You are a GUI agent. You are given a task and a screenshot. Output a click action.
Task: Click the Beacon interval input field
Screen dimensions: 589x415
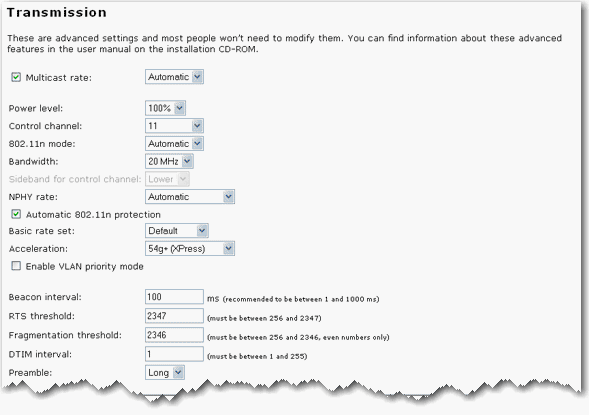tap(174, 297)
